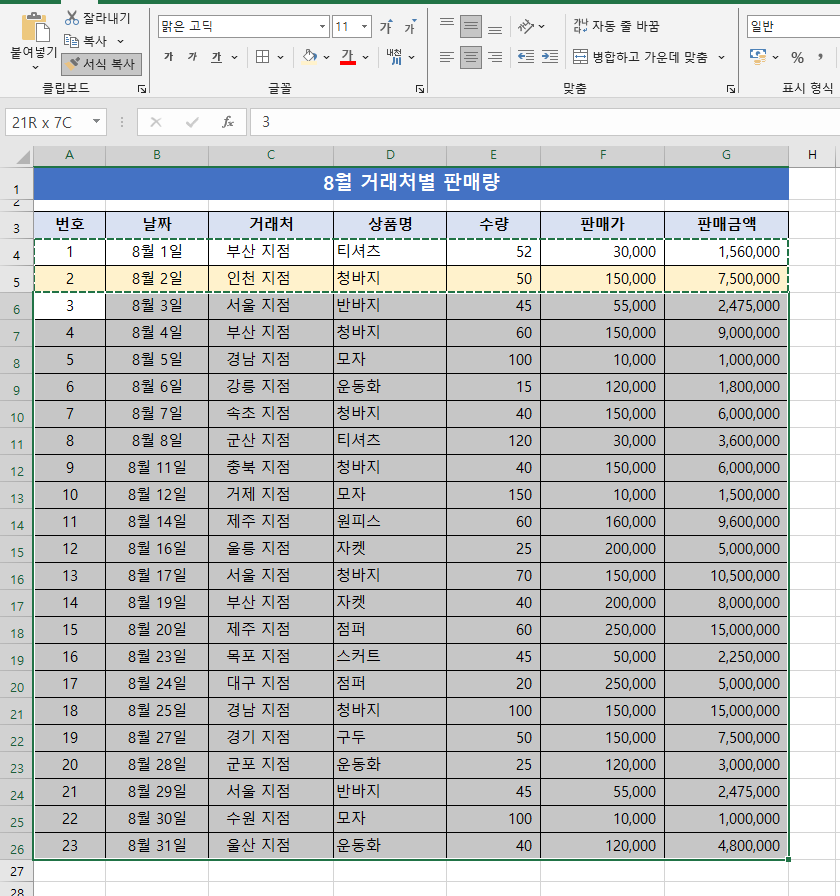Screen dimensions: 840x896
Task: Select column H header
Action: [x=813, y=155]
